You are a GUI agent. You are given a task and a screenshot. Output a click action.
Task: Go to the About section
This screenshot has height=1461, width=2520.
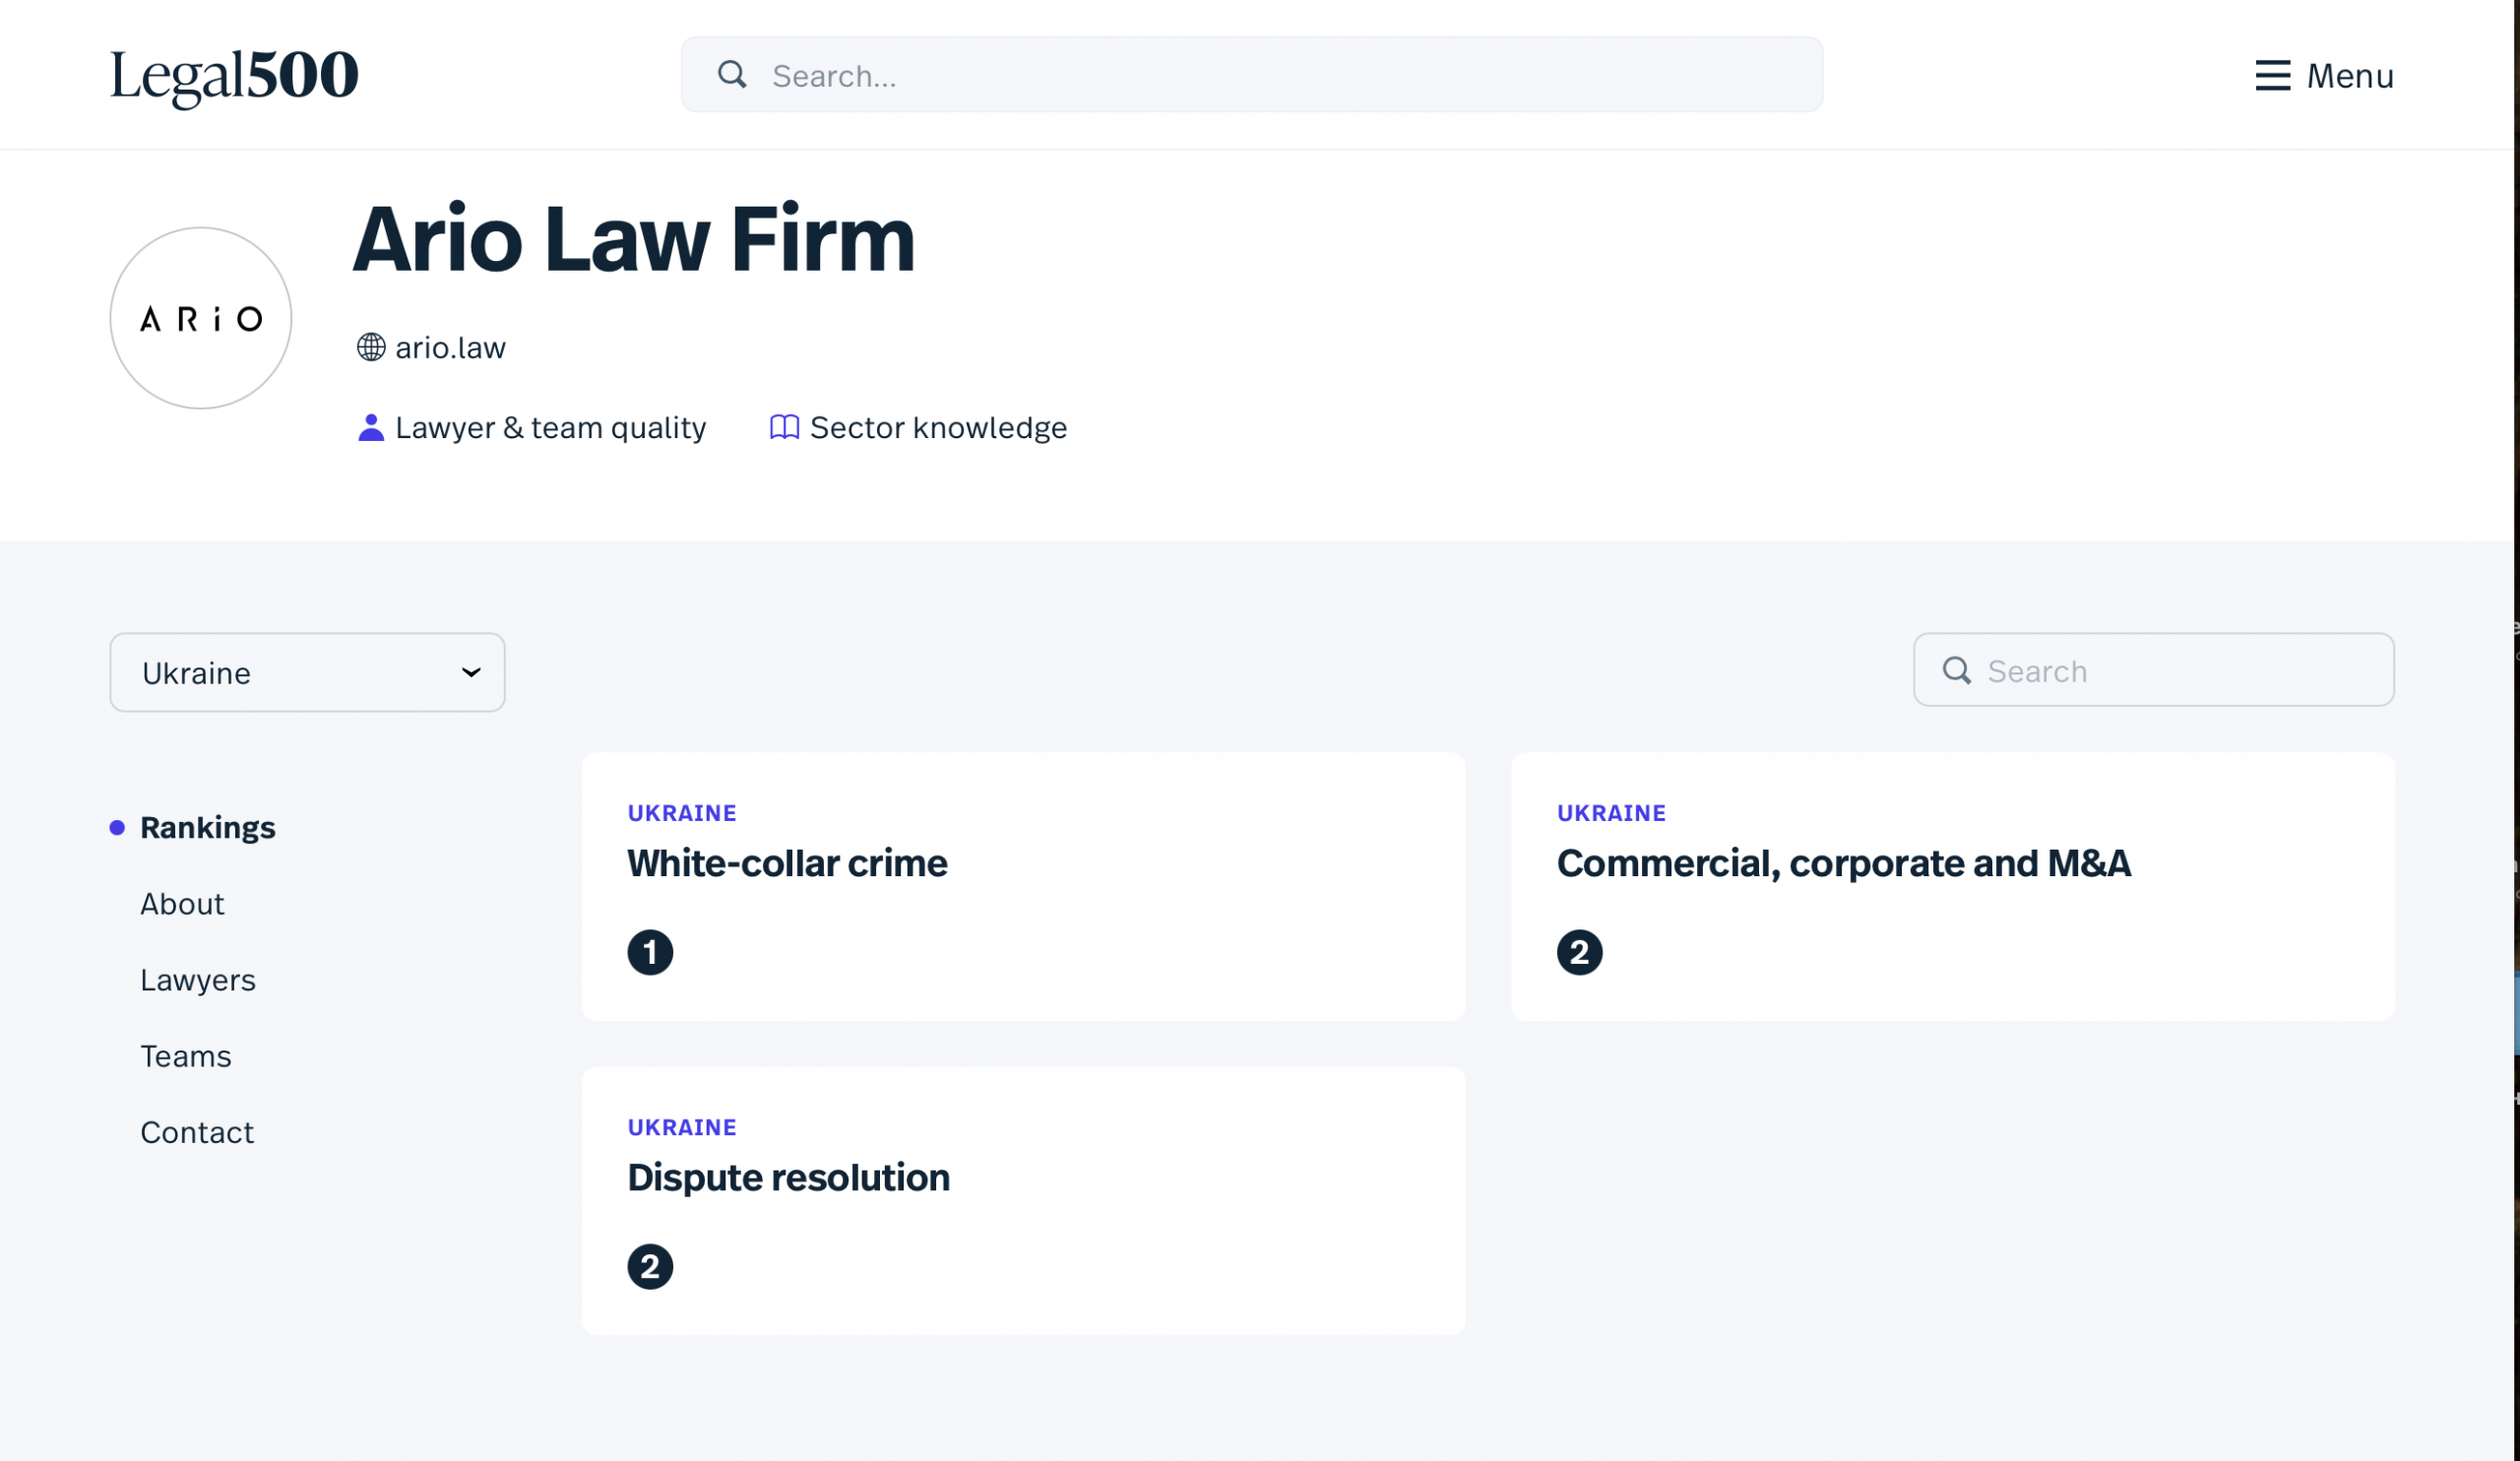tap(182, 904)
